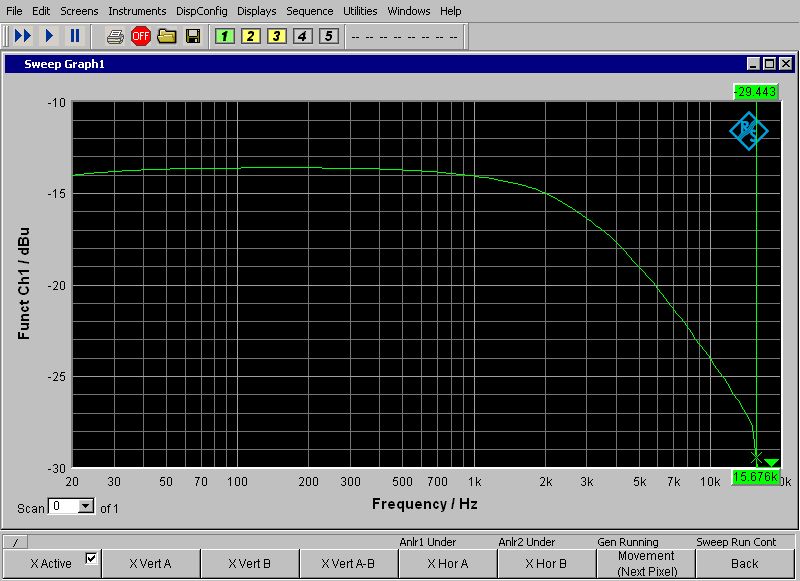This screenshot has width=800, height=581.
Task: Click the slash tab above softkeys
Action: [x=15, y=542]
